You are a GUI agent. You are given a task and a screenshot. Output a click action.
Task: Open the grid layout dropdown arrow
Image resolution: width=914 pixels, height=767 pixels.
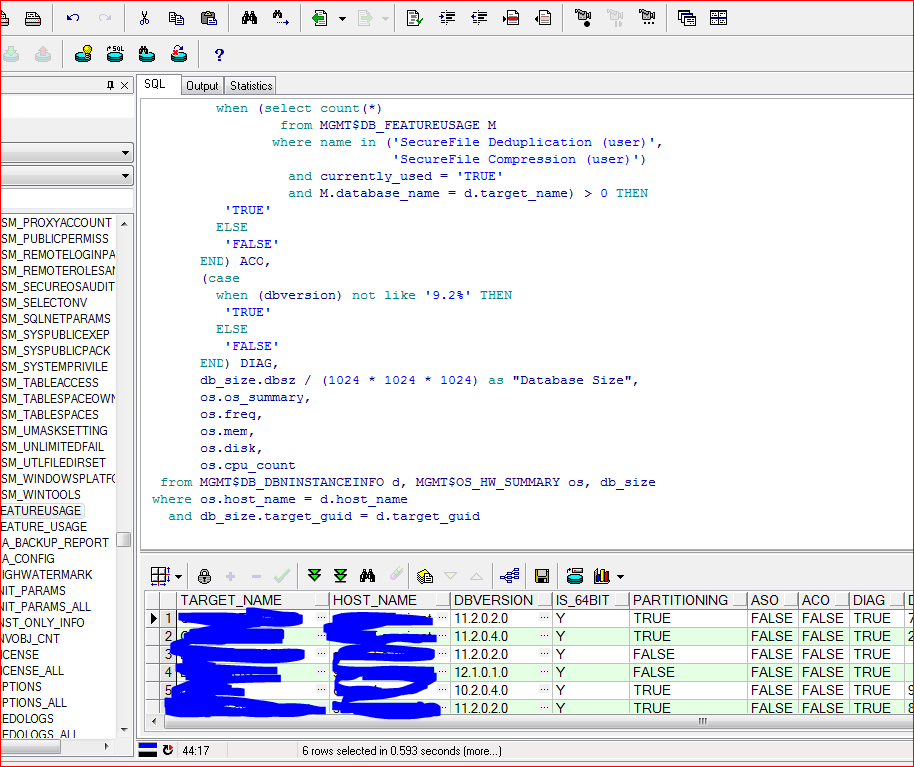tap(179, 576)
